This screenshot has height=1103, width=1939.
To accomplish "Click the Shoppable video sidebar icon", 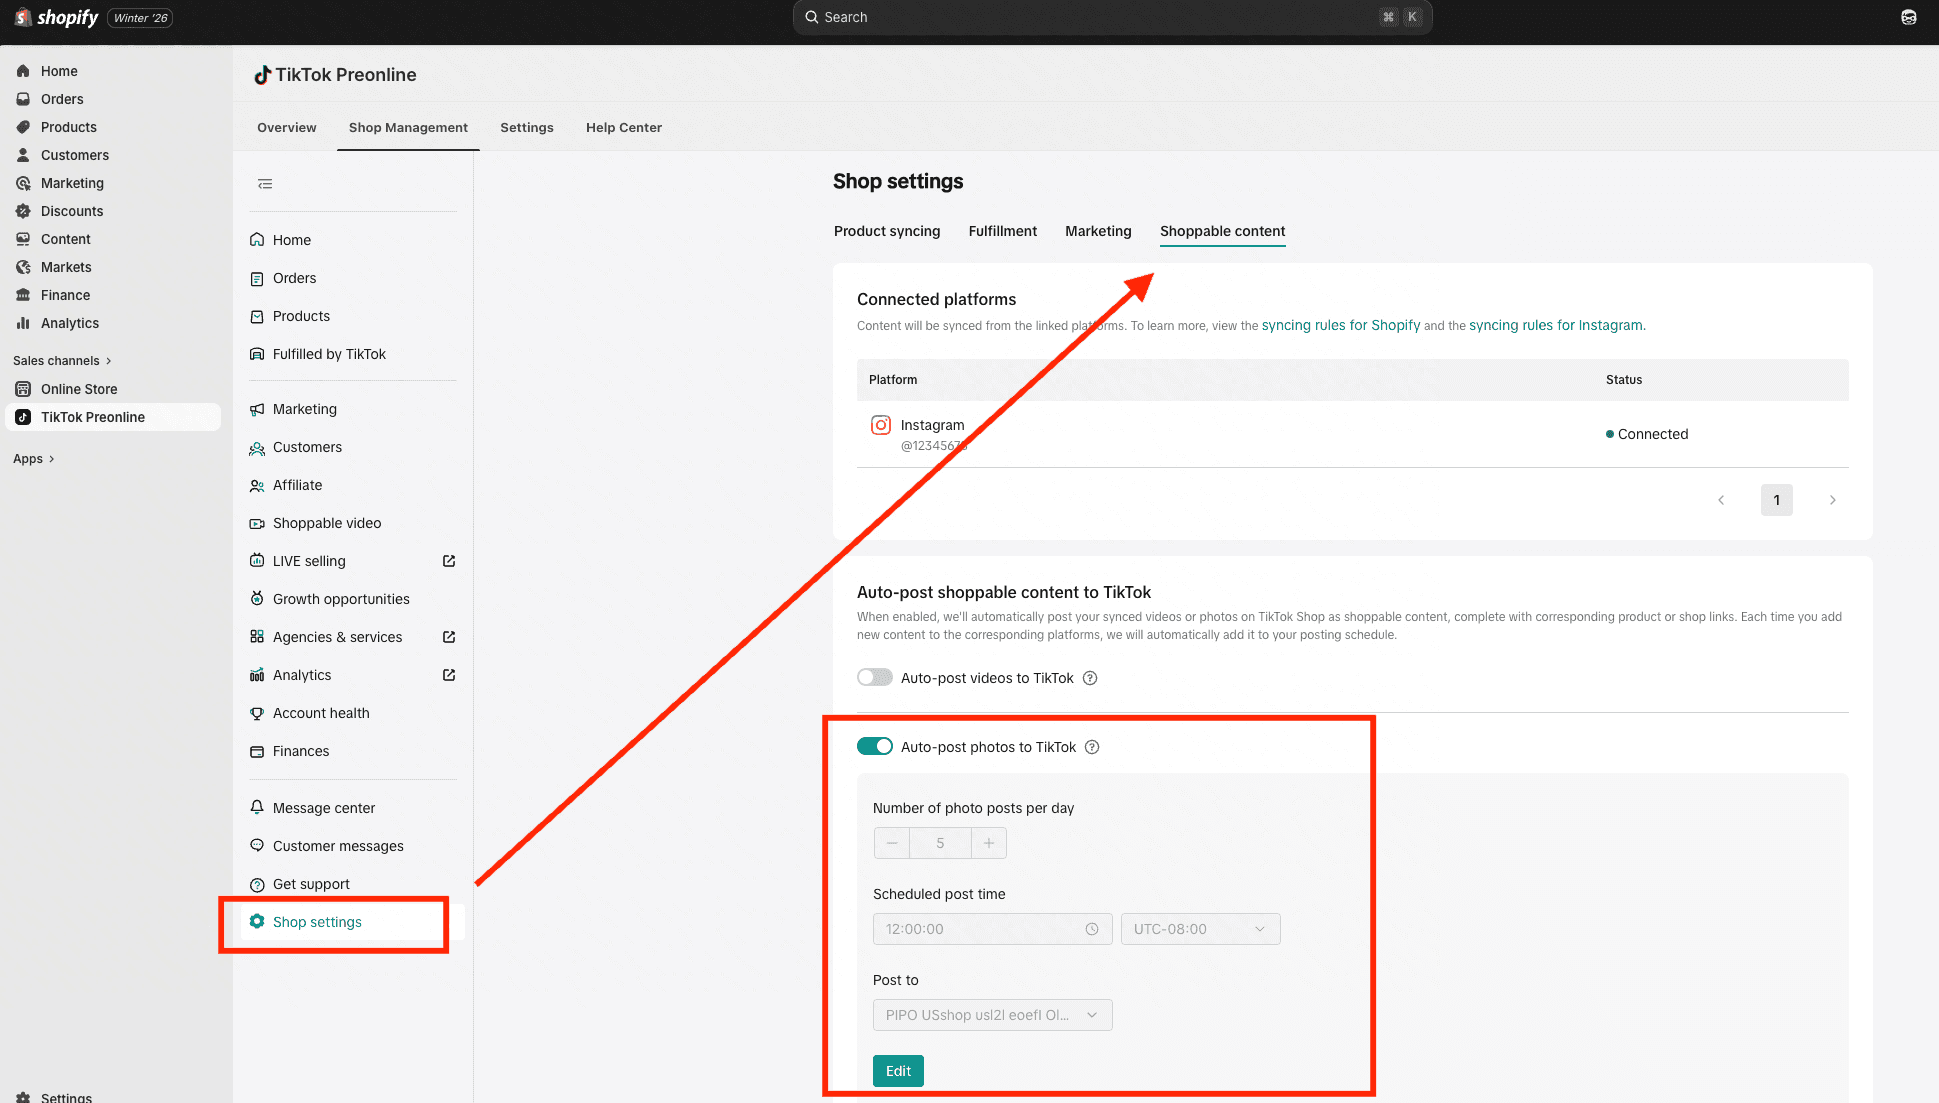I will [x=257, y=523].
